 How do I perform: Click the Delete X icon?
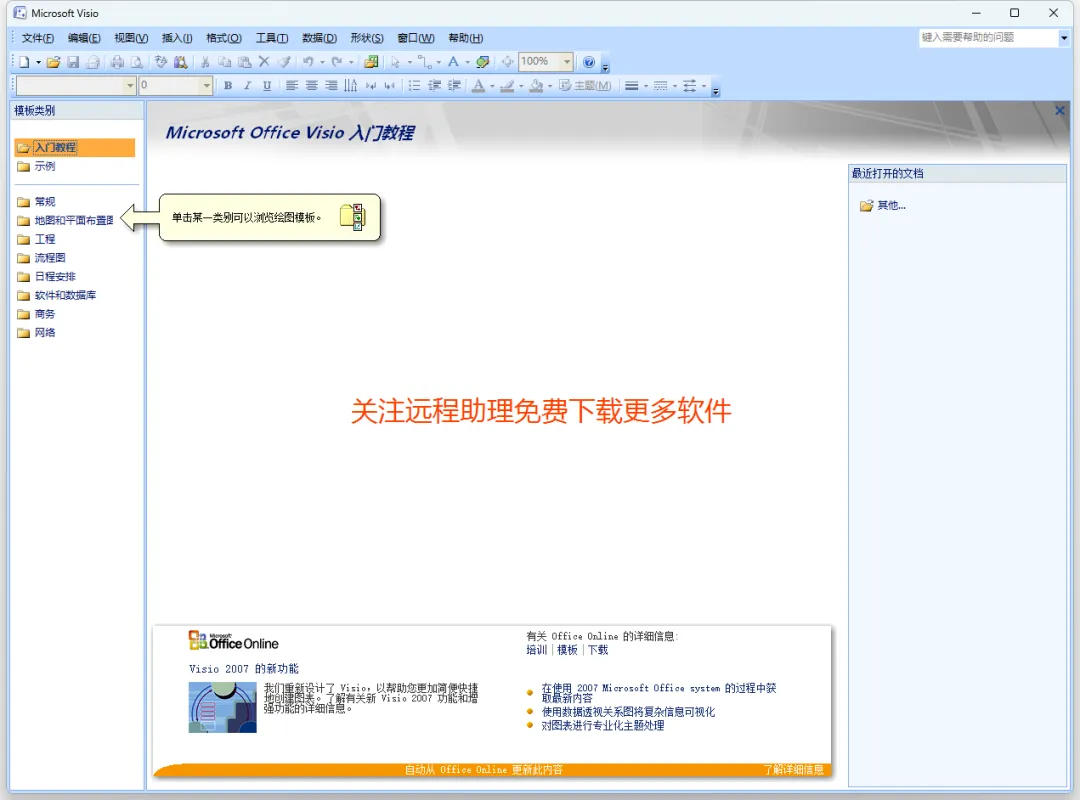(264, 62)
